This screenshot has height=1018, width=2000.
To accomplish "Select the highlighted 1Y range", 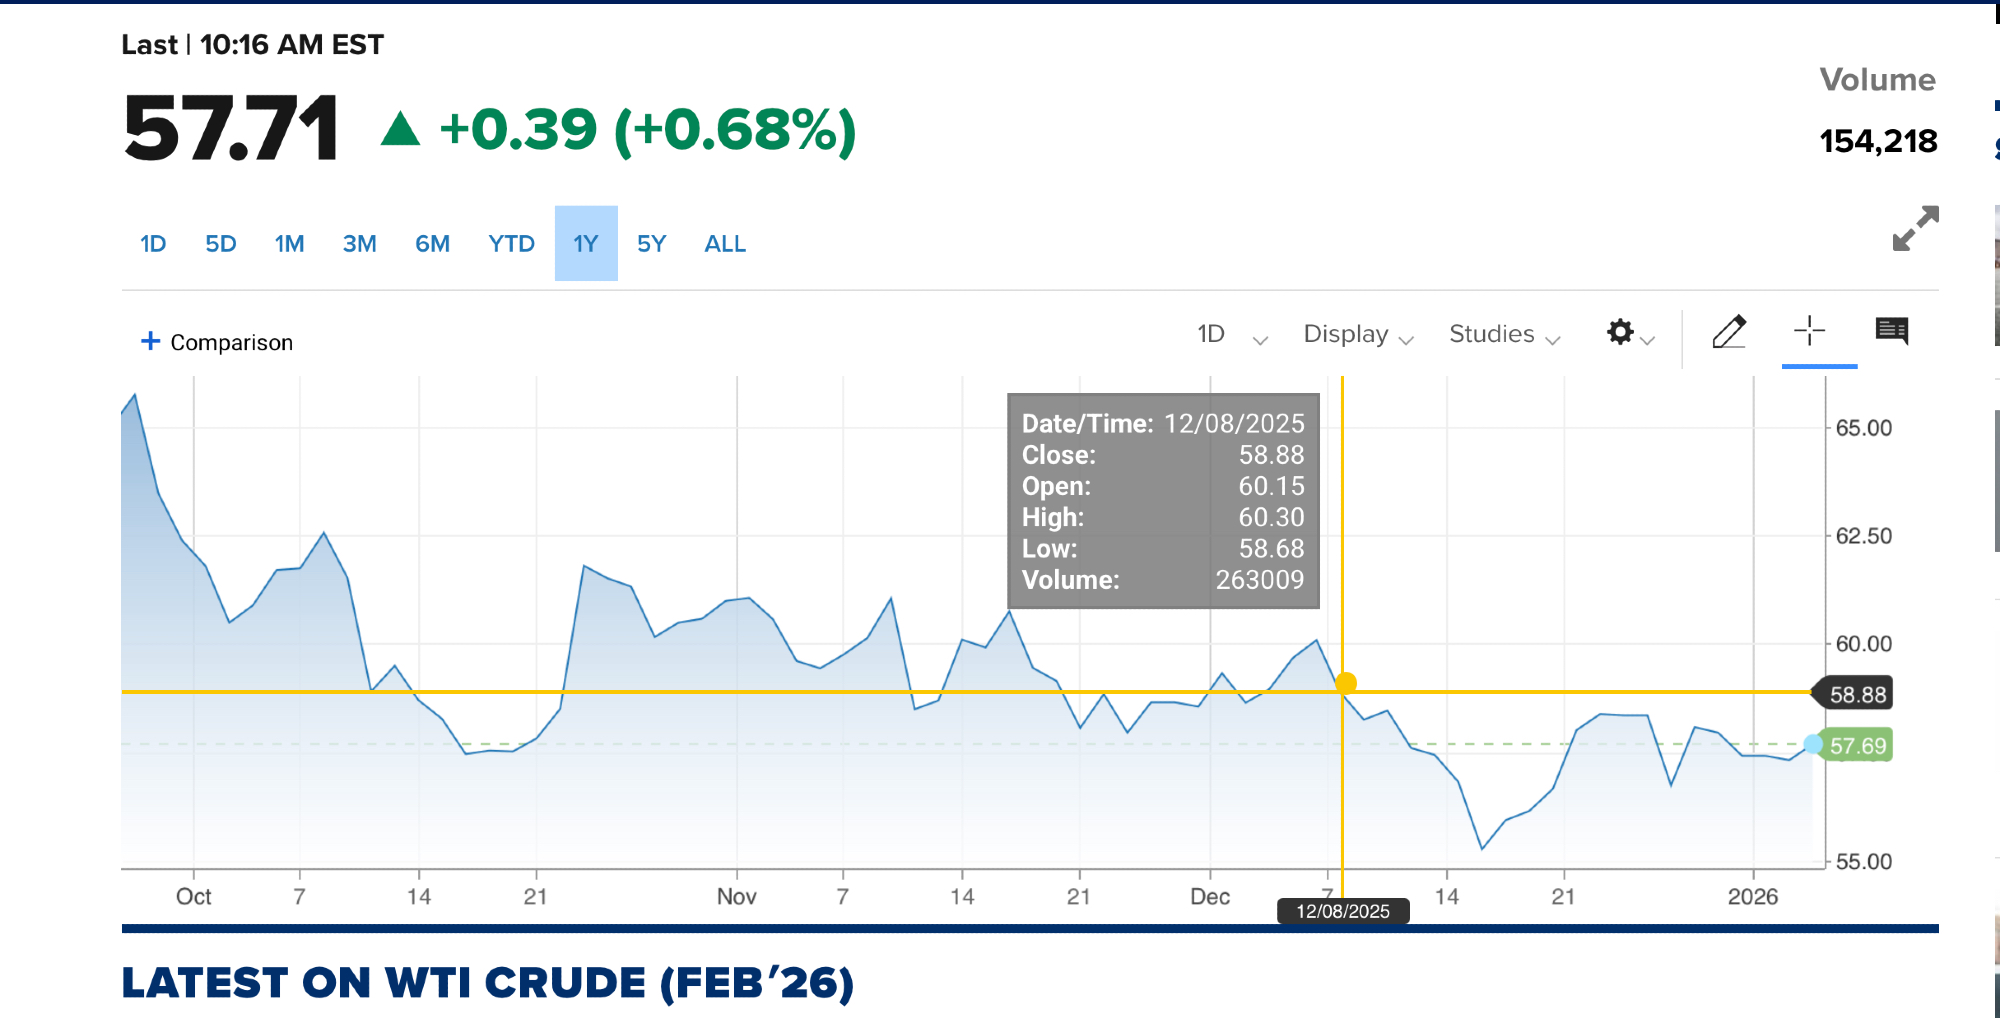I will pos(586,244).
